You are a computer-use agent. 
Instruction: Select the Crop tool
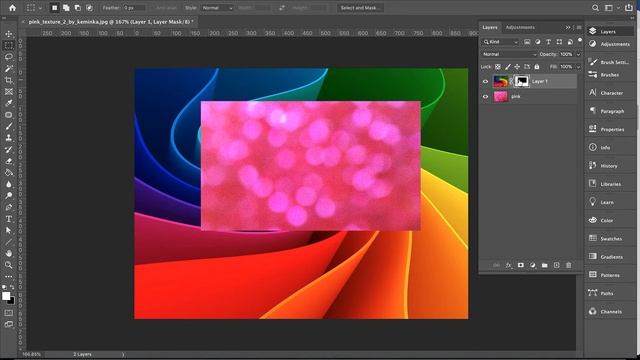coord(9,80)
